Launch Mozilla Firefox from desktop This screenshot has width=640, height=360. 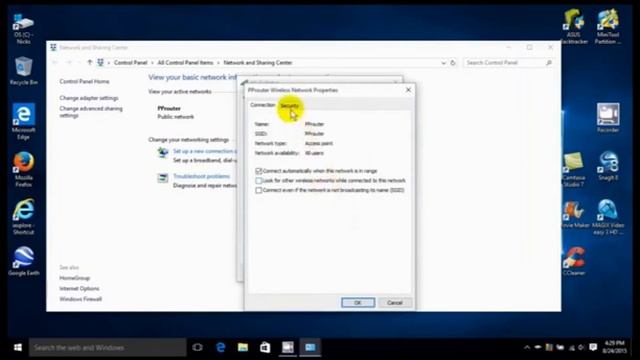point(23,169)
